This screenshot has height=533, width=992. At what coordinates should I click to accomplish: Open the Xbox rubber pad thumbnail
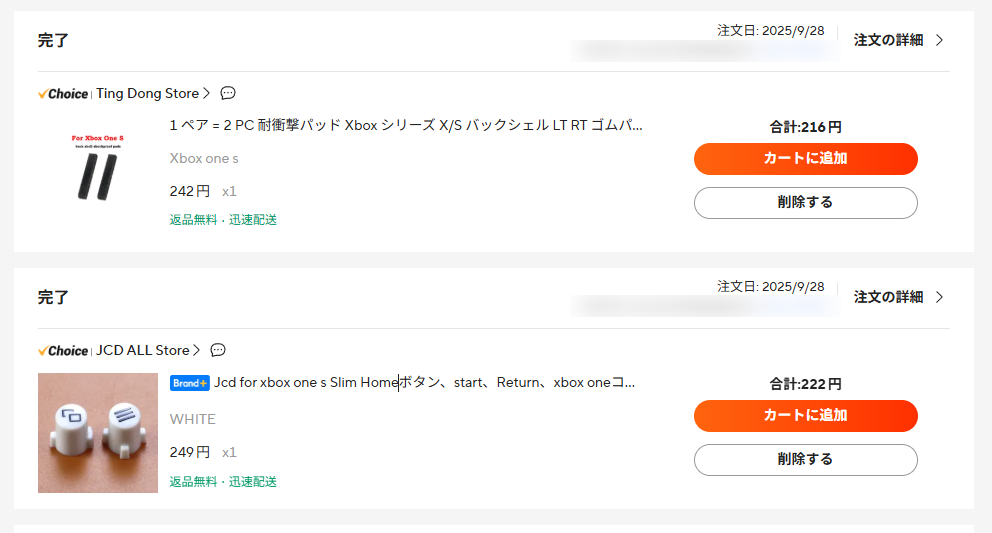pos(97,169)
